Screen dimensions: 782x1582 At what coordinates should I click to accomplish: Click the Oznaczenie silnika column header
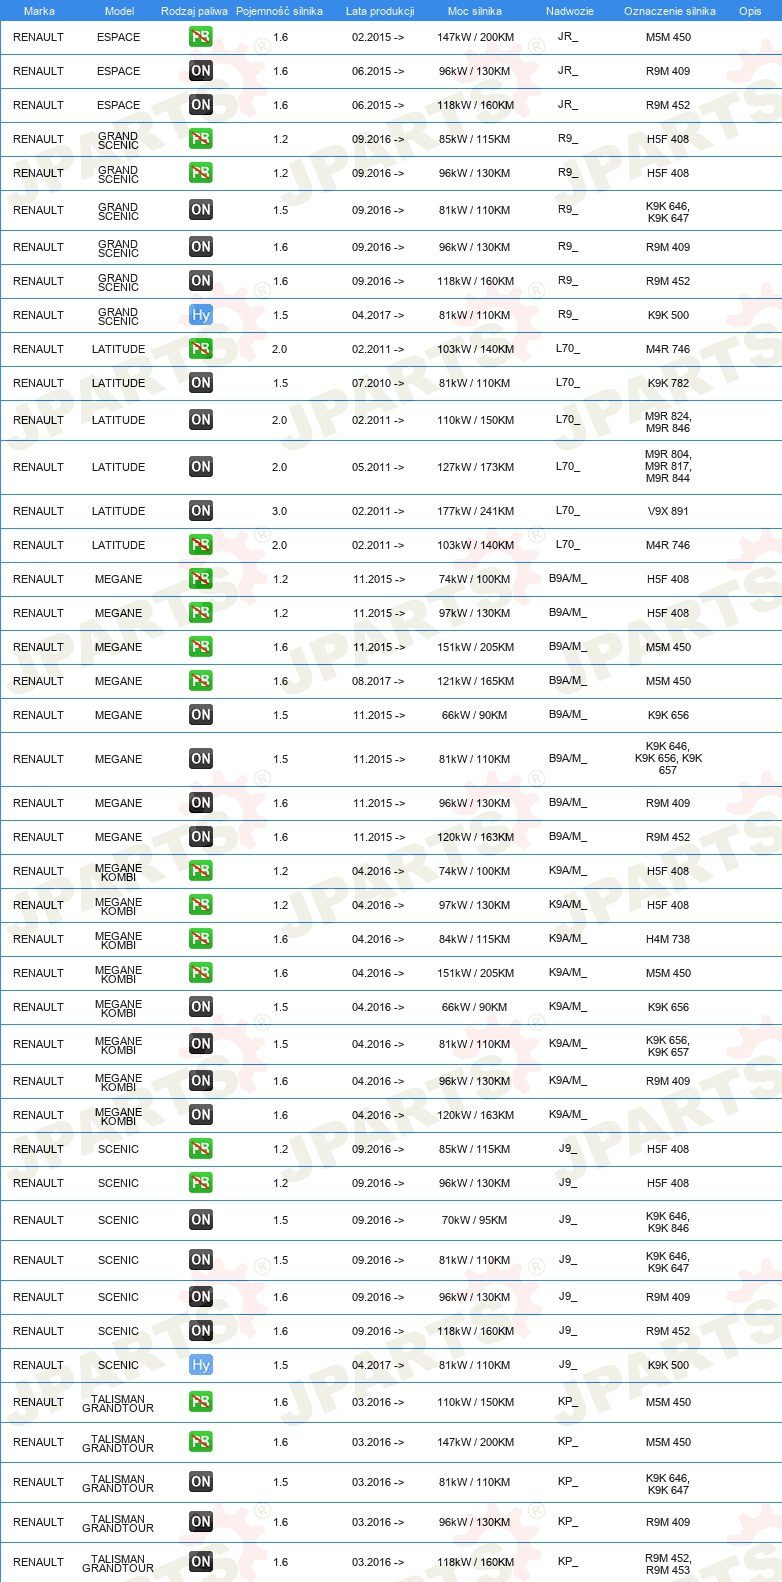coord(669,11)
